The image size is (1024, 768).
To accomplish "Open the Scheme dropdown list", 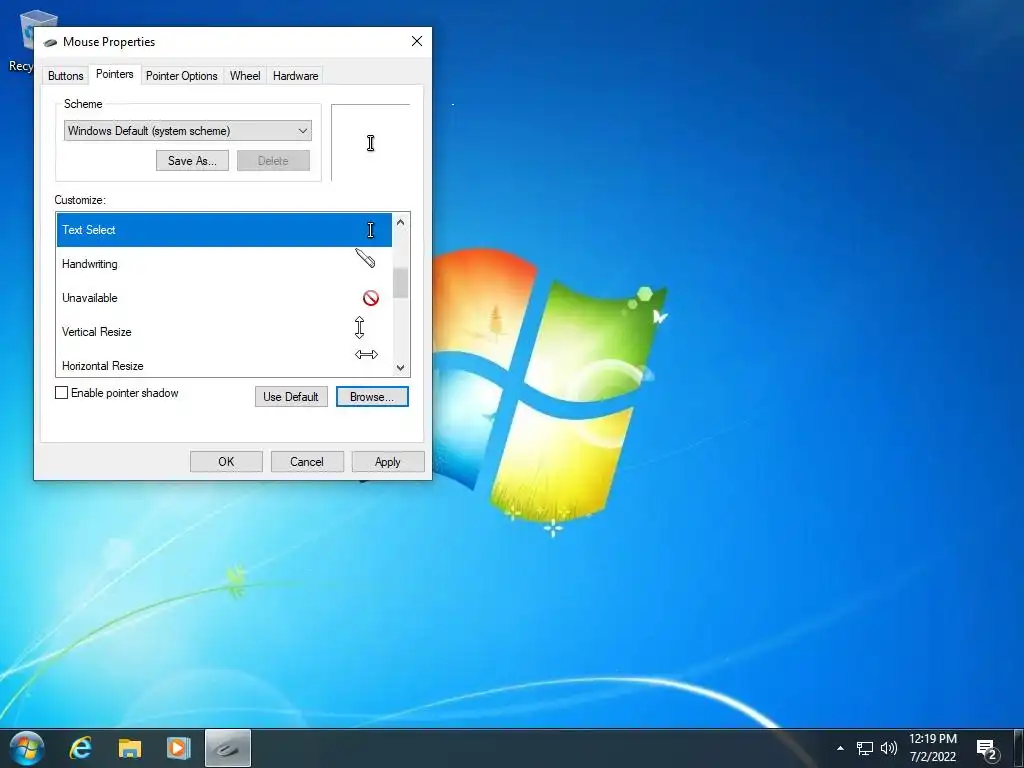I will tap(187, 131).
